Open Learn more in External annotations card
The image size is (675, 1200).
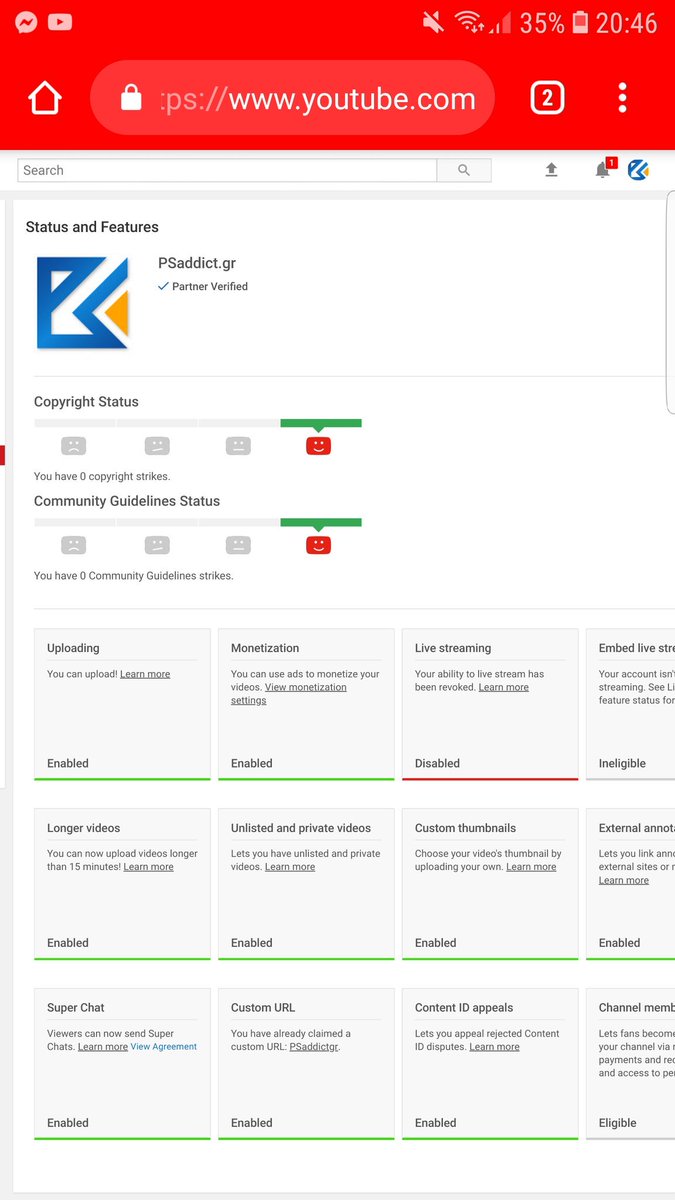point(624,880)
